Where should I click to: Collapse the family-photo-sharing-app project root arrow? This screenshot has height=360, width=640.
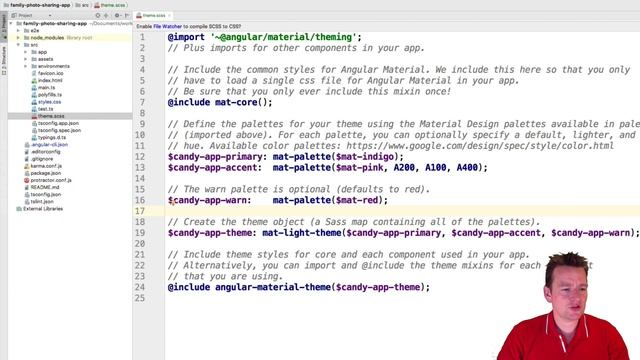click(x=11, y=24)
